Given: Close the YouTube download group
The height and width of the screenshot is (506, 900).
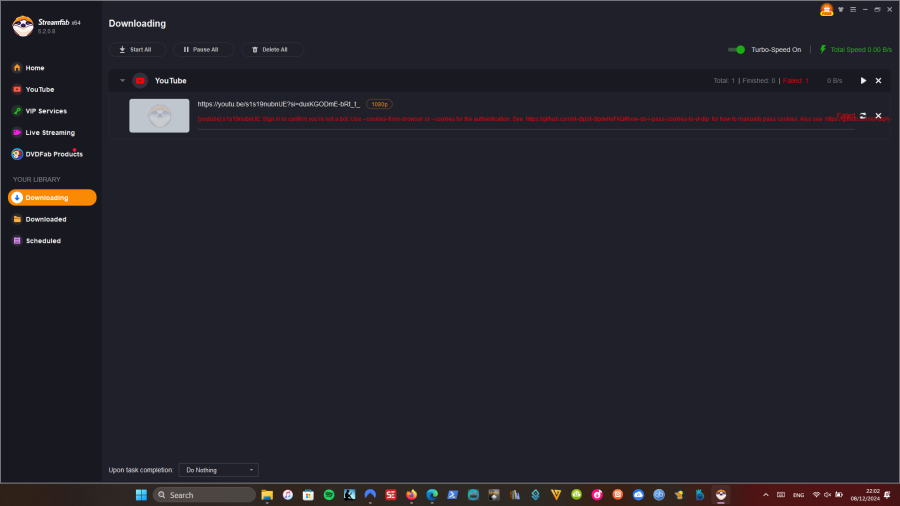Looking at the screenshot, I should [x=878, y=81].
